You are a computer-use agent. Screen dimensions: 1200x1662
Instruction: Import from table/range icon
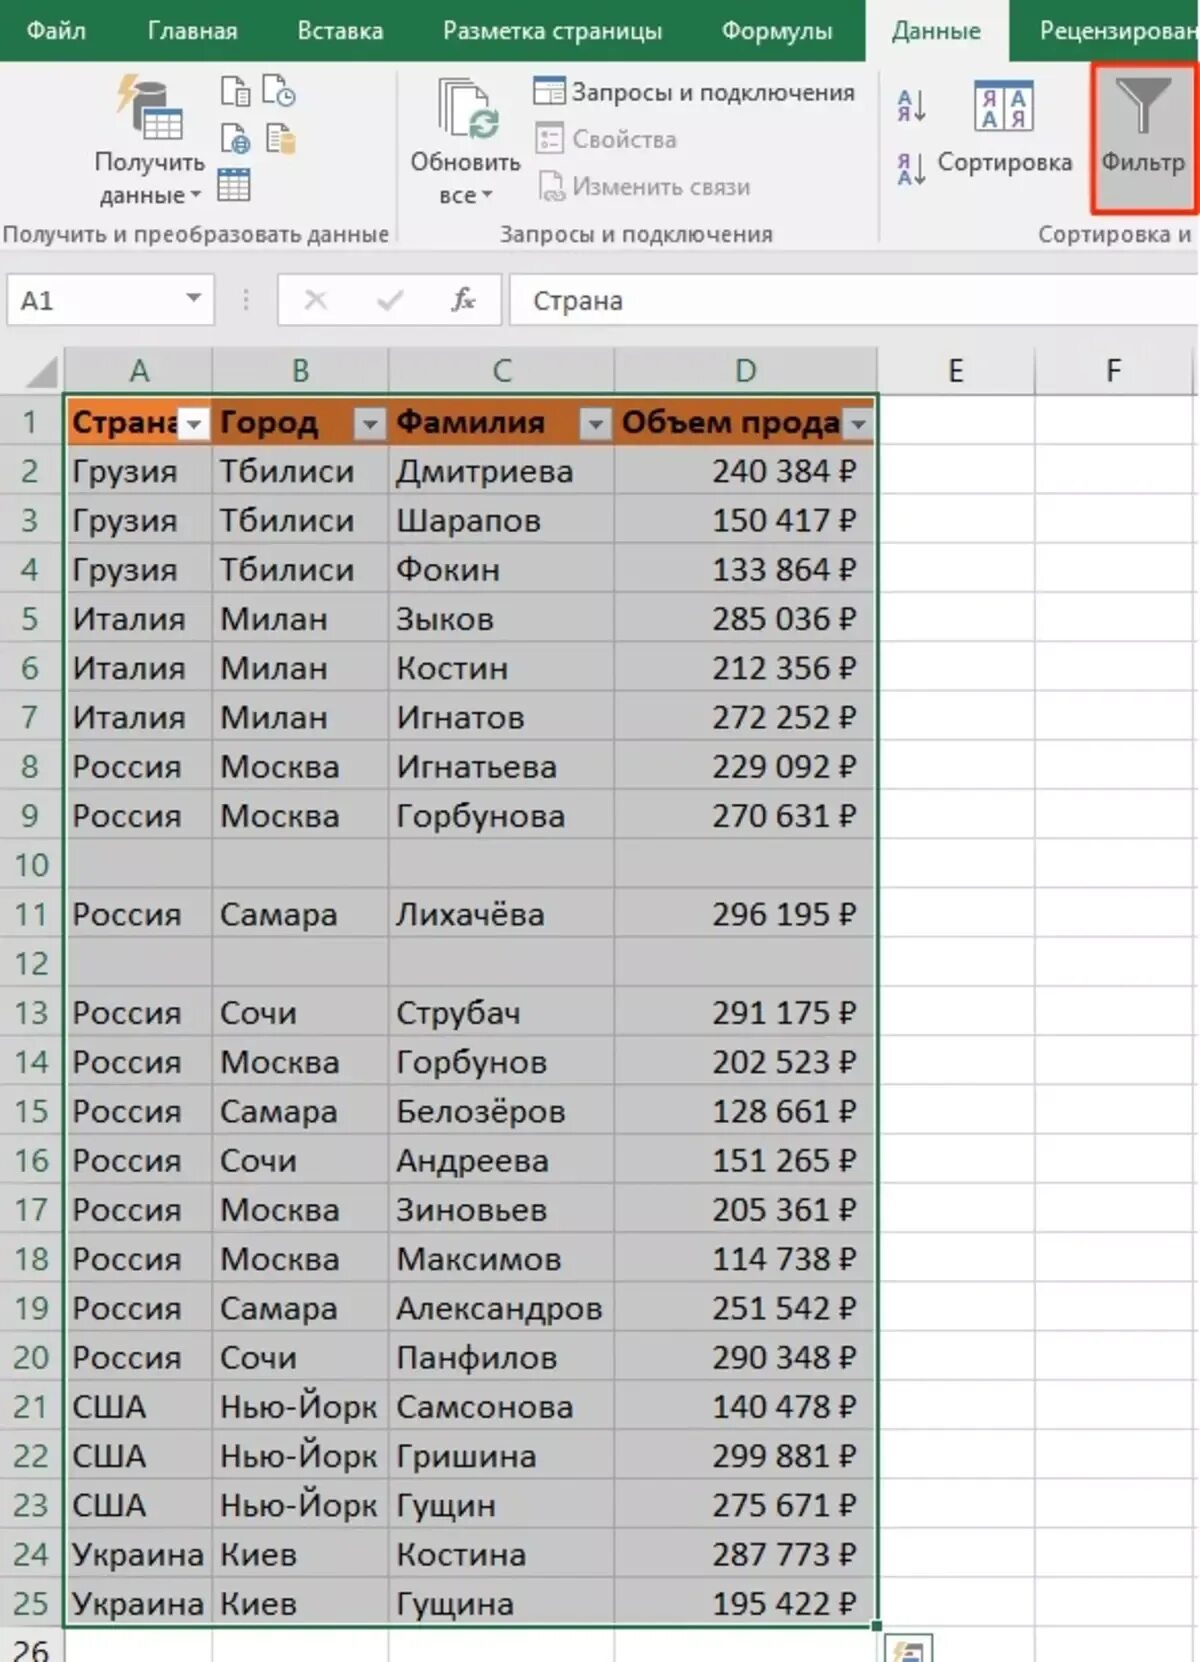pyautogui.click(x=234, y=185)
